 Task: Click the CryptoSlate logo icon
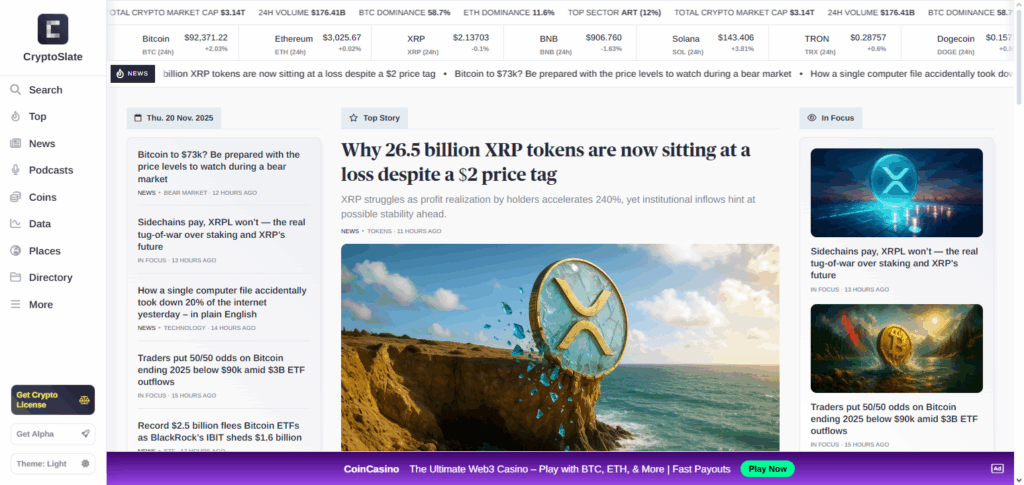click(53, 29)
